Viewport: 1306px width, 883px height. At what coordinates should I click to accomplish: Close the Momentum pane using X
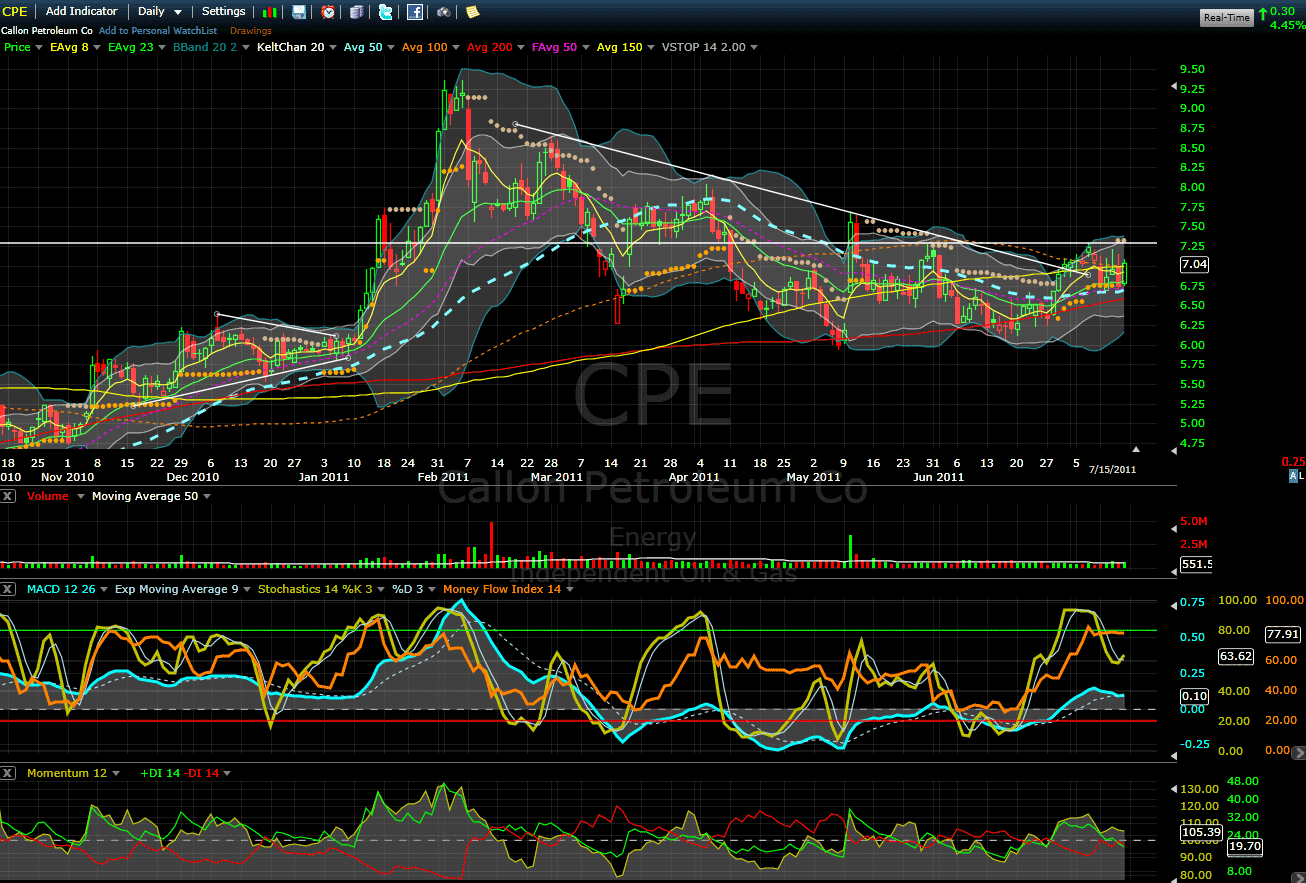pyautogui.click(x=9, y=773)
